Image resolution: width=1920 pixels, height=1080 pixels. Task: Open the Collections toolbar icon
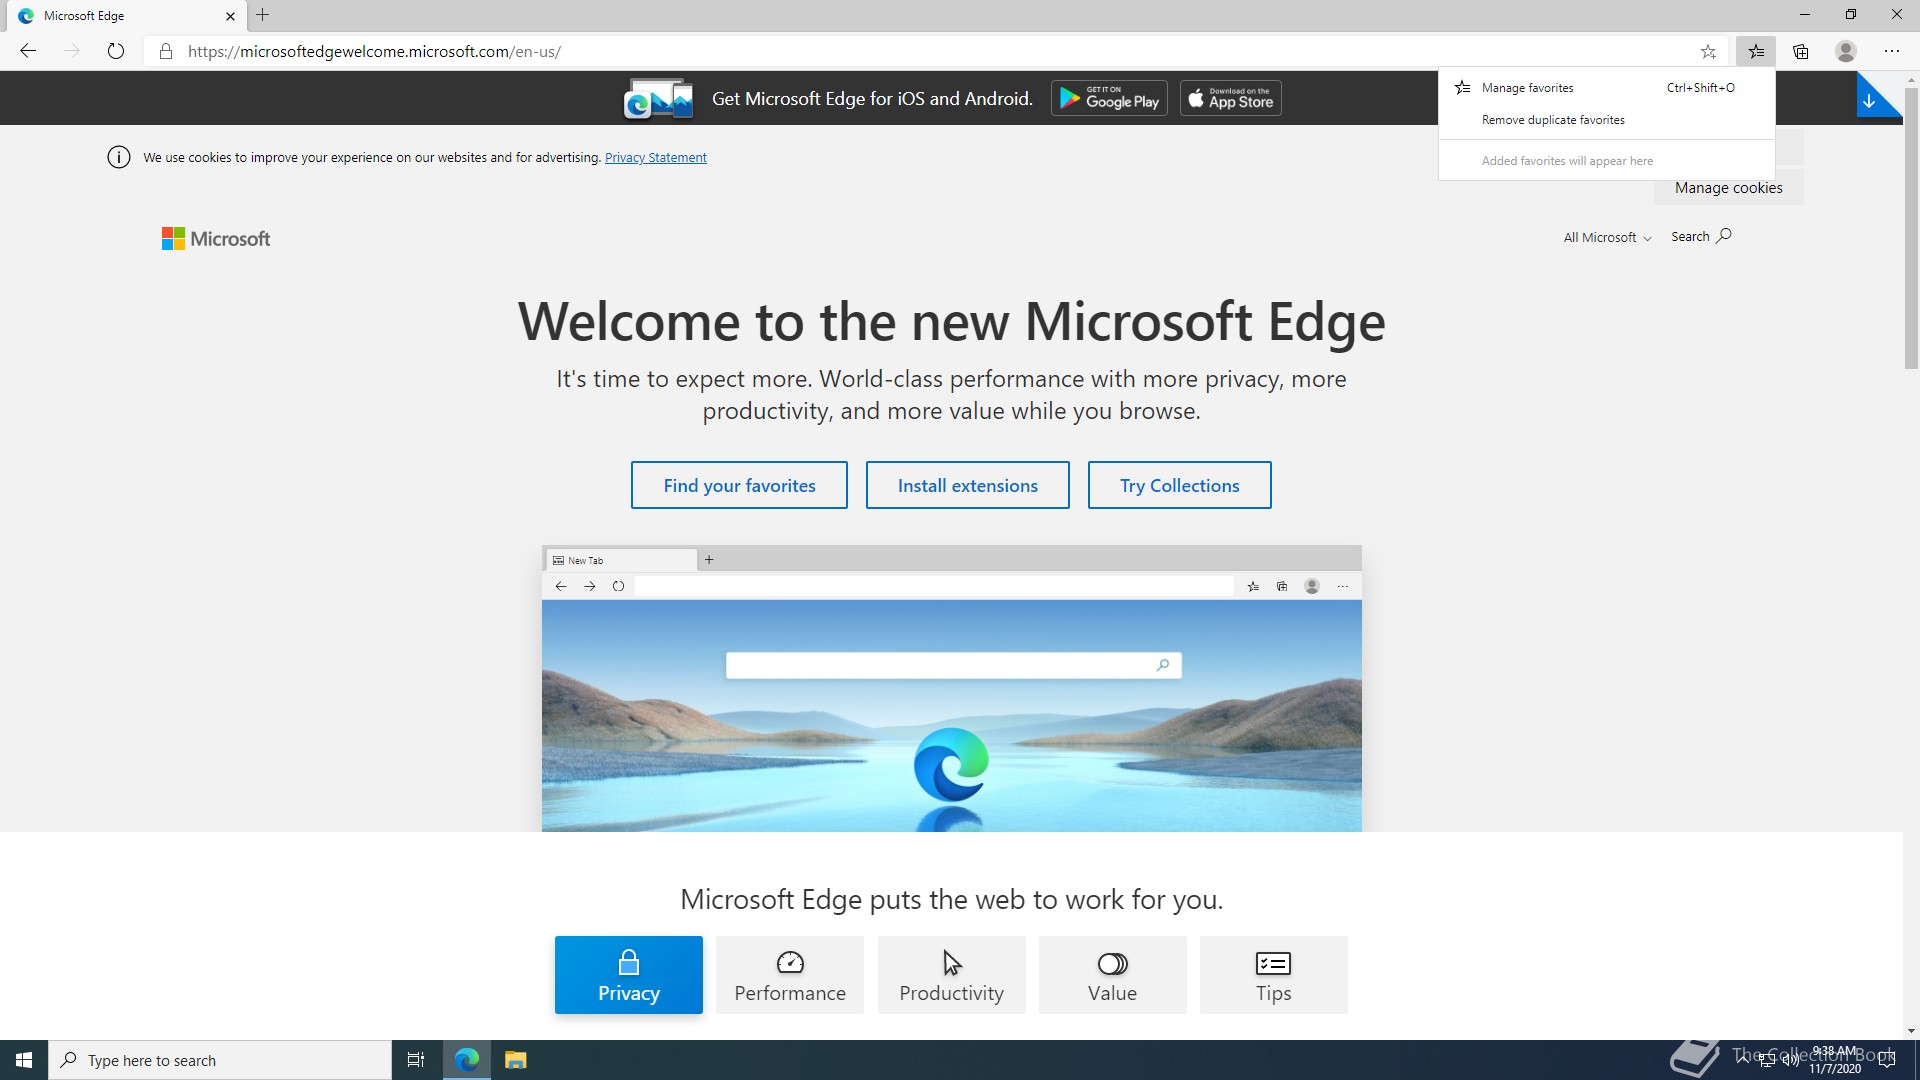pos(1801,51)
